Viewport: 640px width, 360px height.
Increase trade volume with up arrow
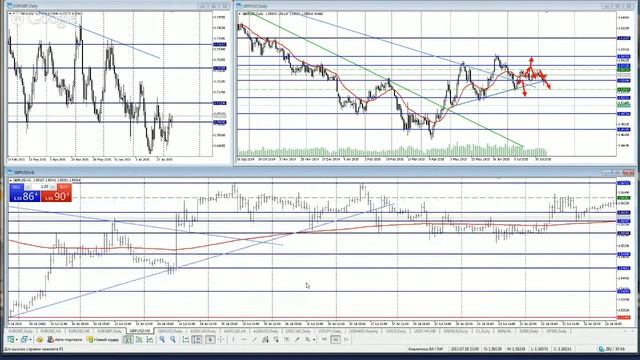tap(54, 187)
